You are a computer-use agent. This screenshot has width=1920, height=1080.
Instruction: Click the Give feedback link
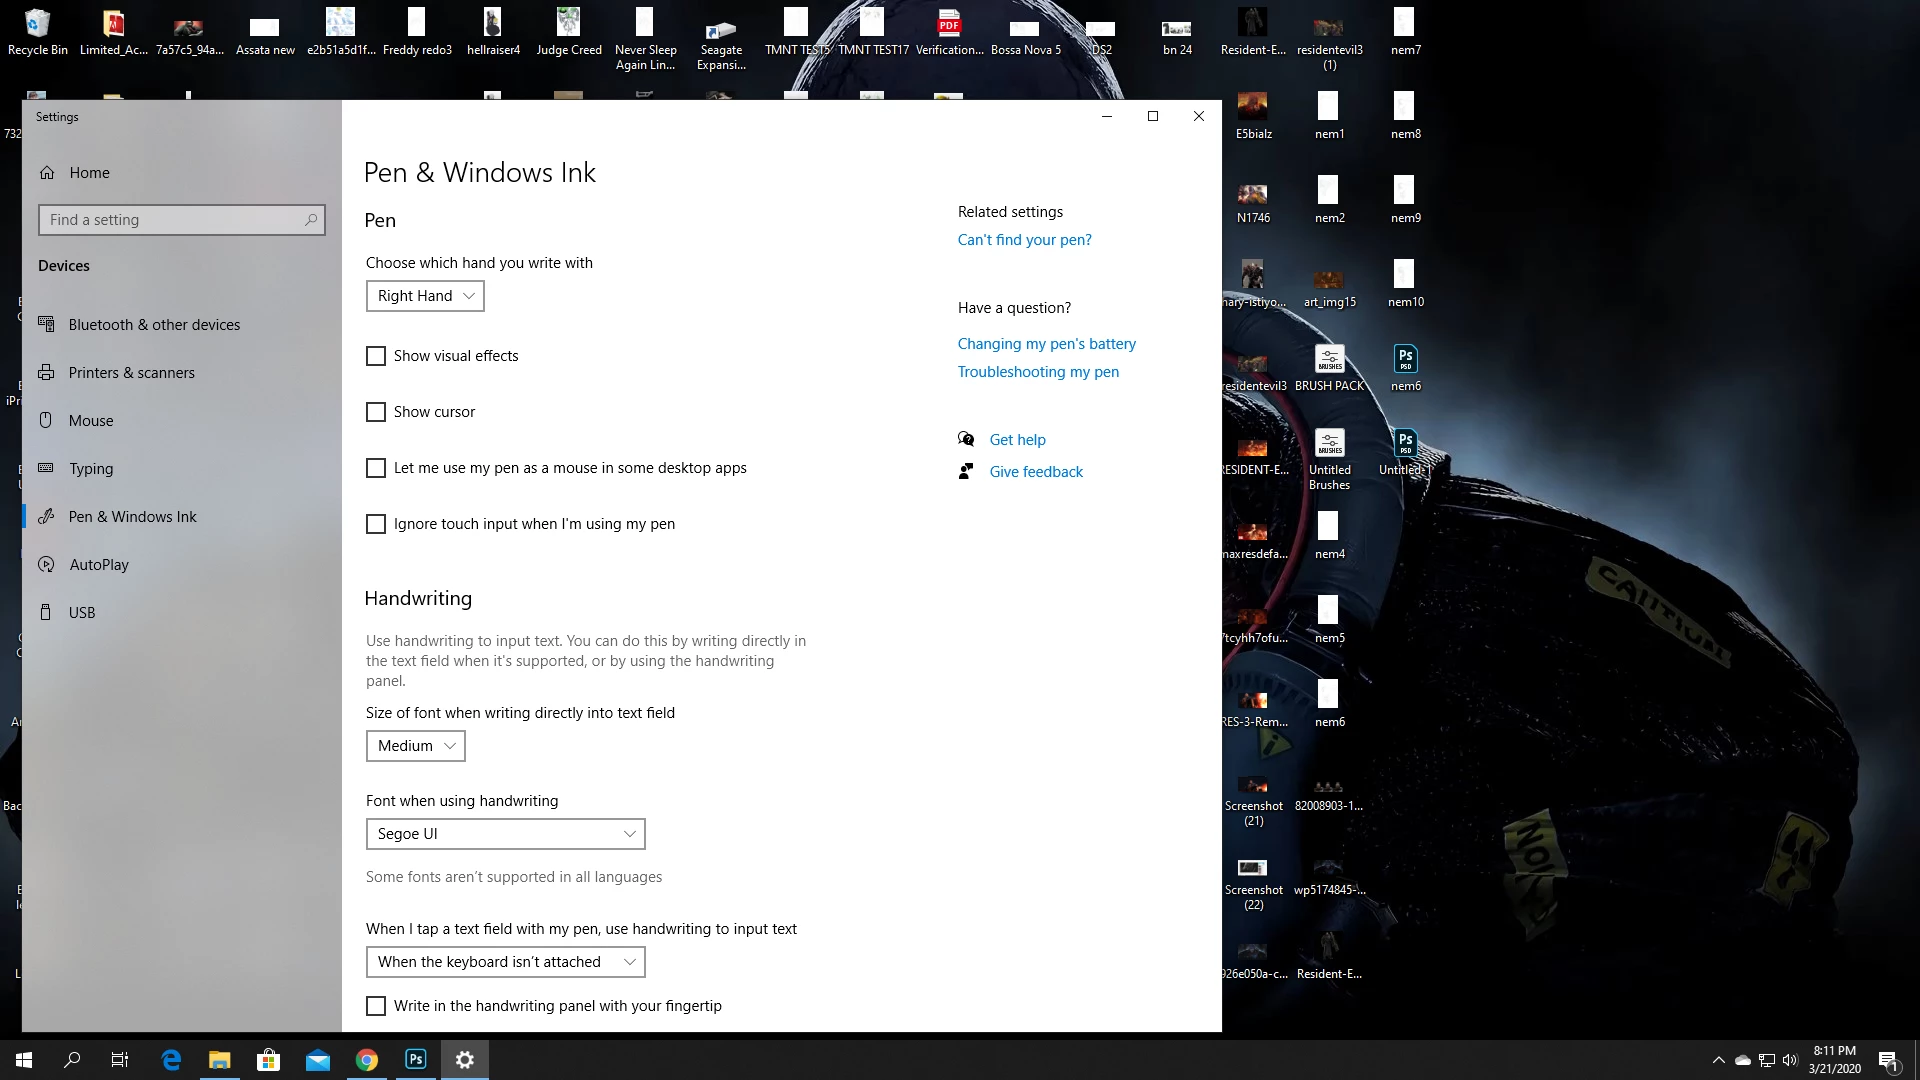1036,472
